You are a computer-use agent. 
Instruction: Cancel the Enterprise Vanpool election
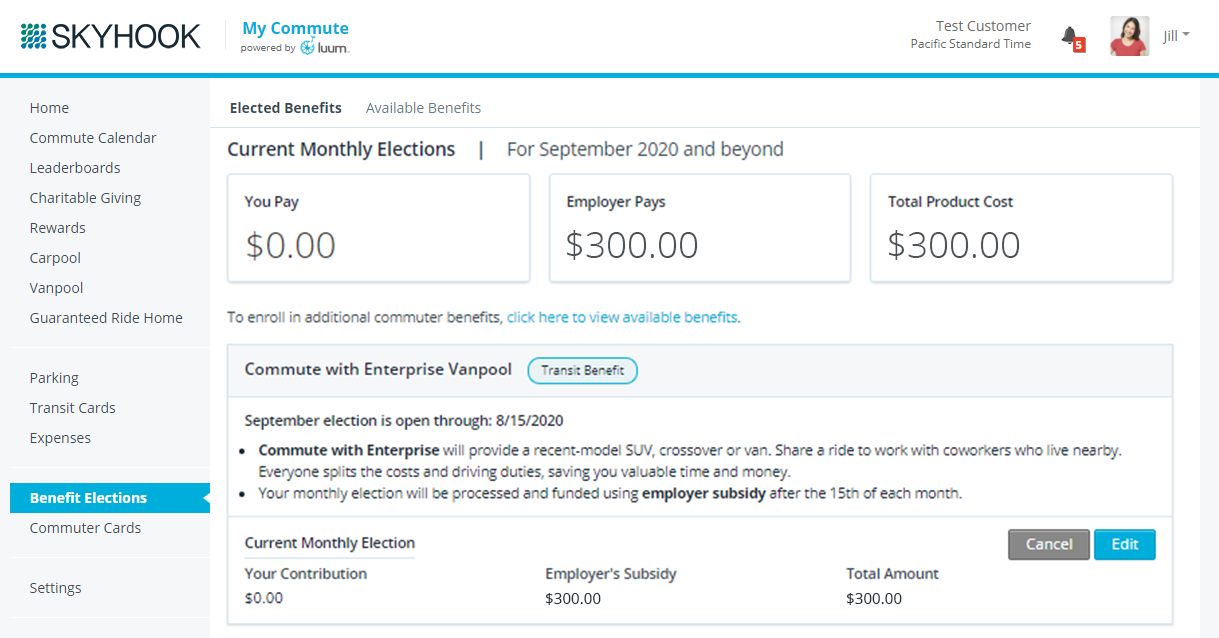[1049, 544]
